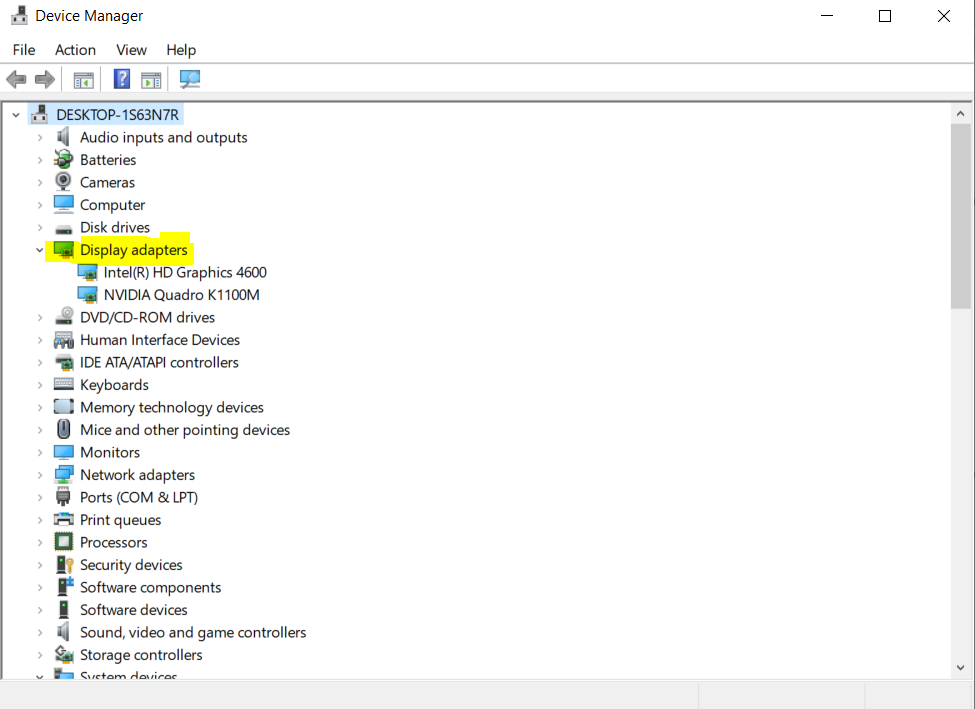Viewport: 975px width, 709px height.
Task: Select NVIDIA Quadro K1100M device
Action: pos(181,295)
